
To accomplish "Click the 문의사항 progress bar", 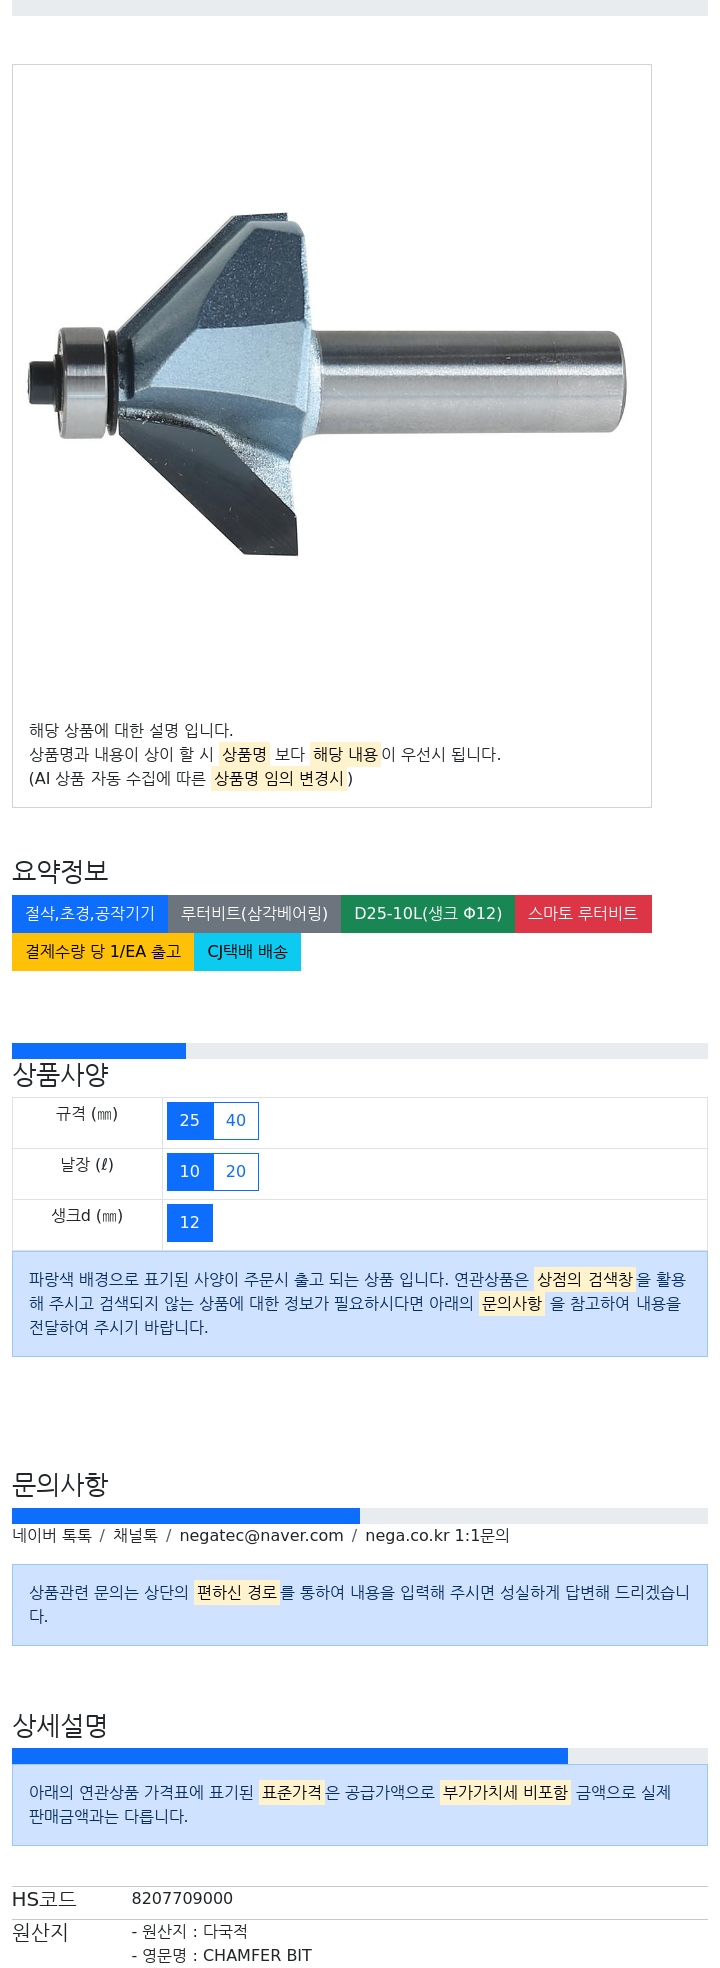I will point(360,1516).
